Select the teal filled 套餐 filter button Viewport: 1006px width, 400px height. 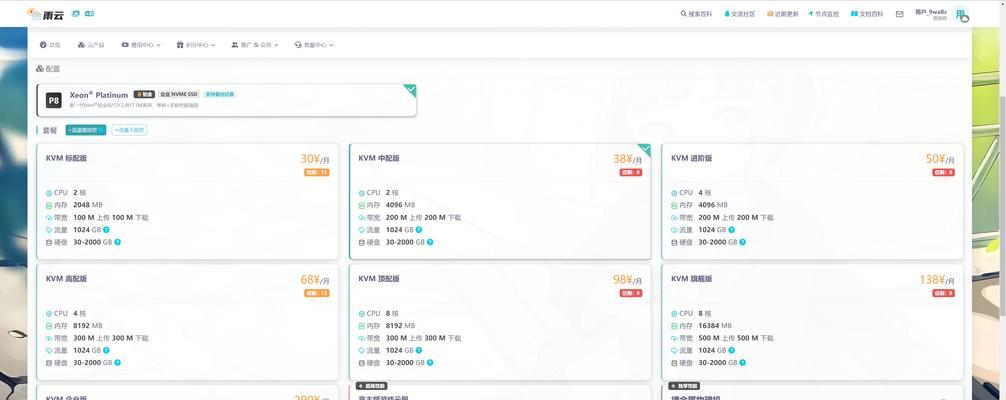pos(86,130)
